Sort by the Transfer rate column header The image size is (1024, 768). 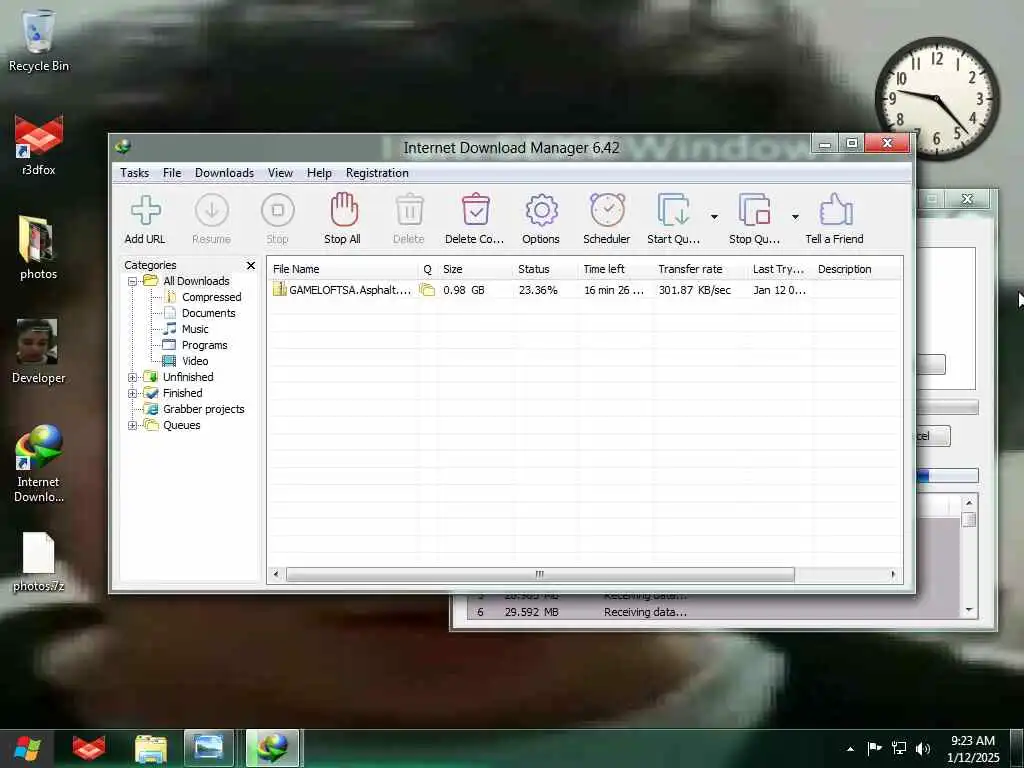tap(700, 269)
